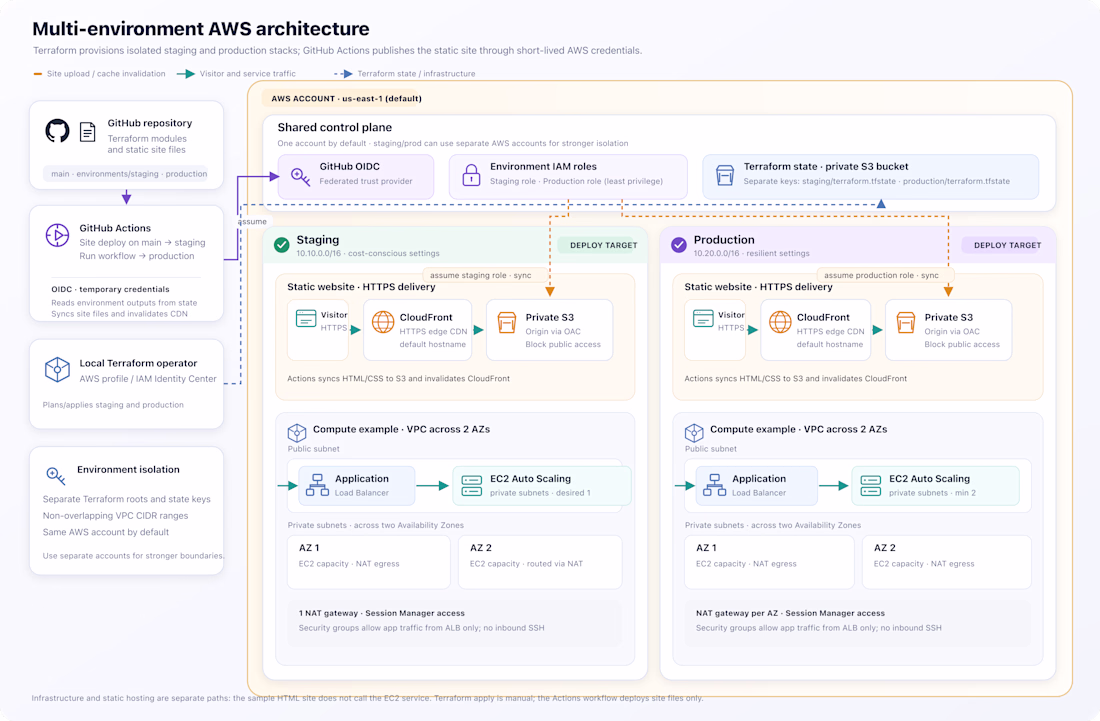Screen dimensions: 1100x721
Task: Click the CloudFront globe icon in Staging
Action: click(383, 322)
